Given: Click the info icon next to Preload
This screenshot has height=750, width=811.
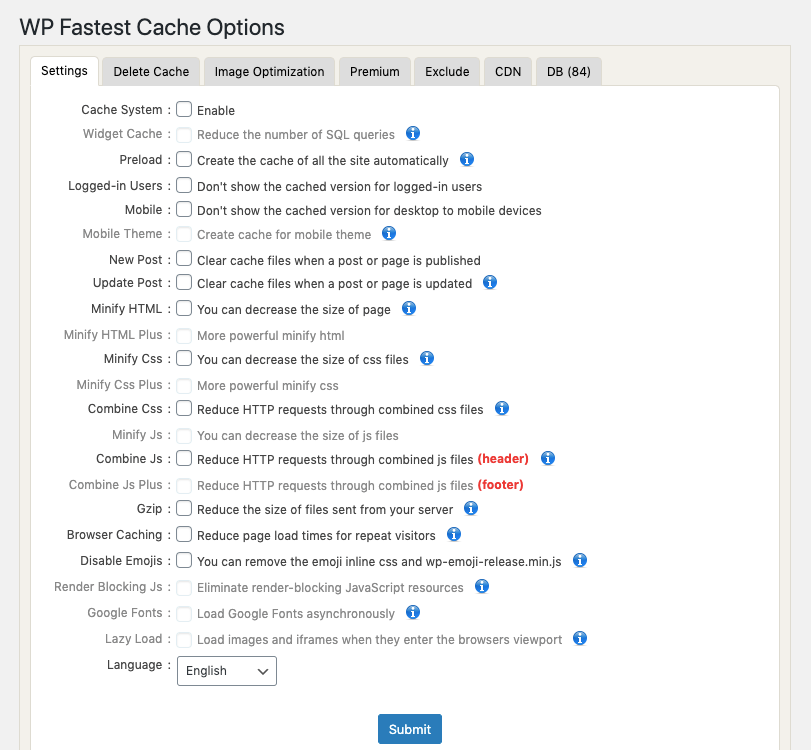Looking at the screenshot, I should (x=465, y=159).
